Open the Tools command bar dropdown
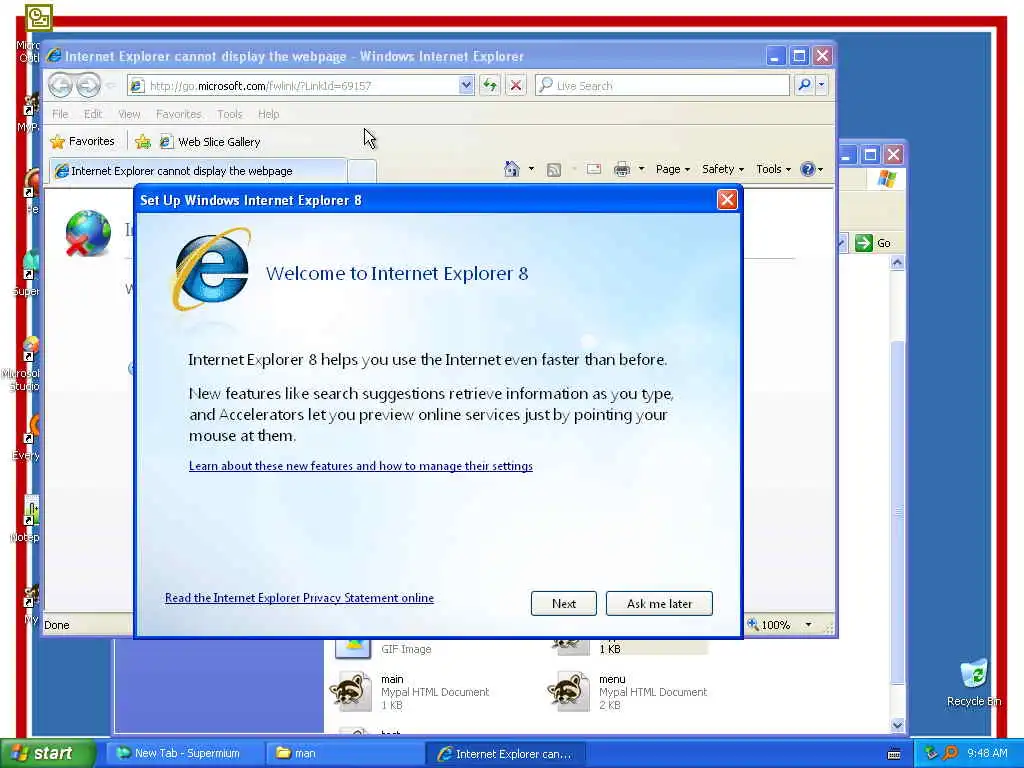This screenshot has width=1024, height=768. (773, 169)
